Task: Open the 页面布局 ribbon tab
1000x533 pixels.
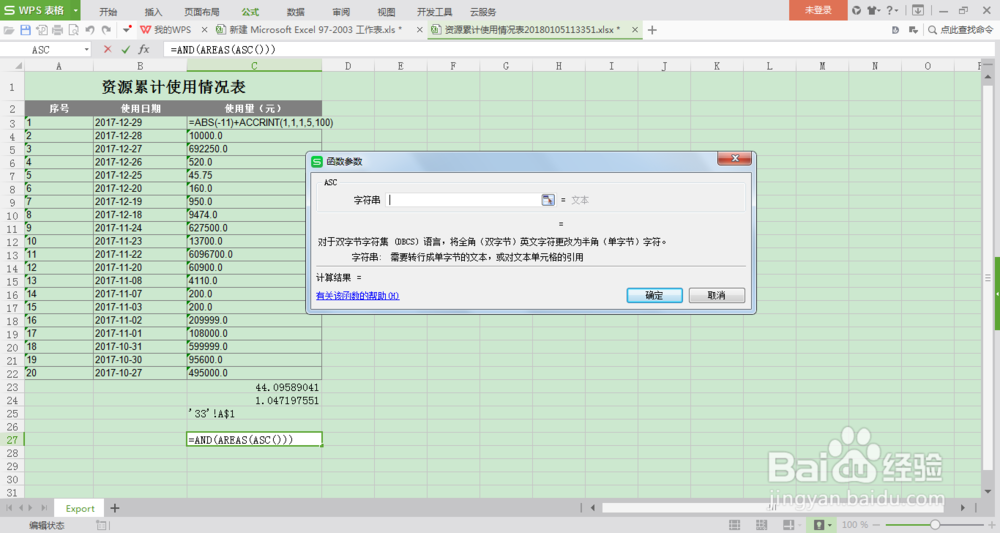Action: [202, 11]
